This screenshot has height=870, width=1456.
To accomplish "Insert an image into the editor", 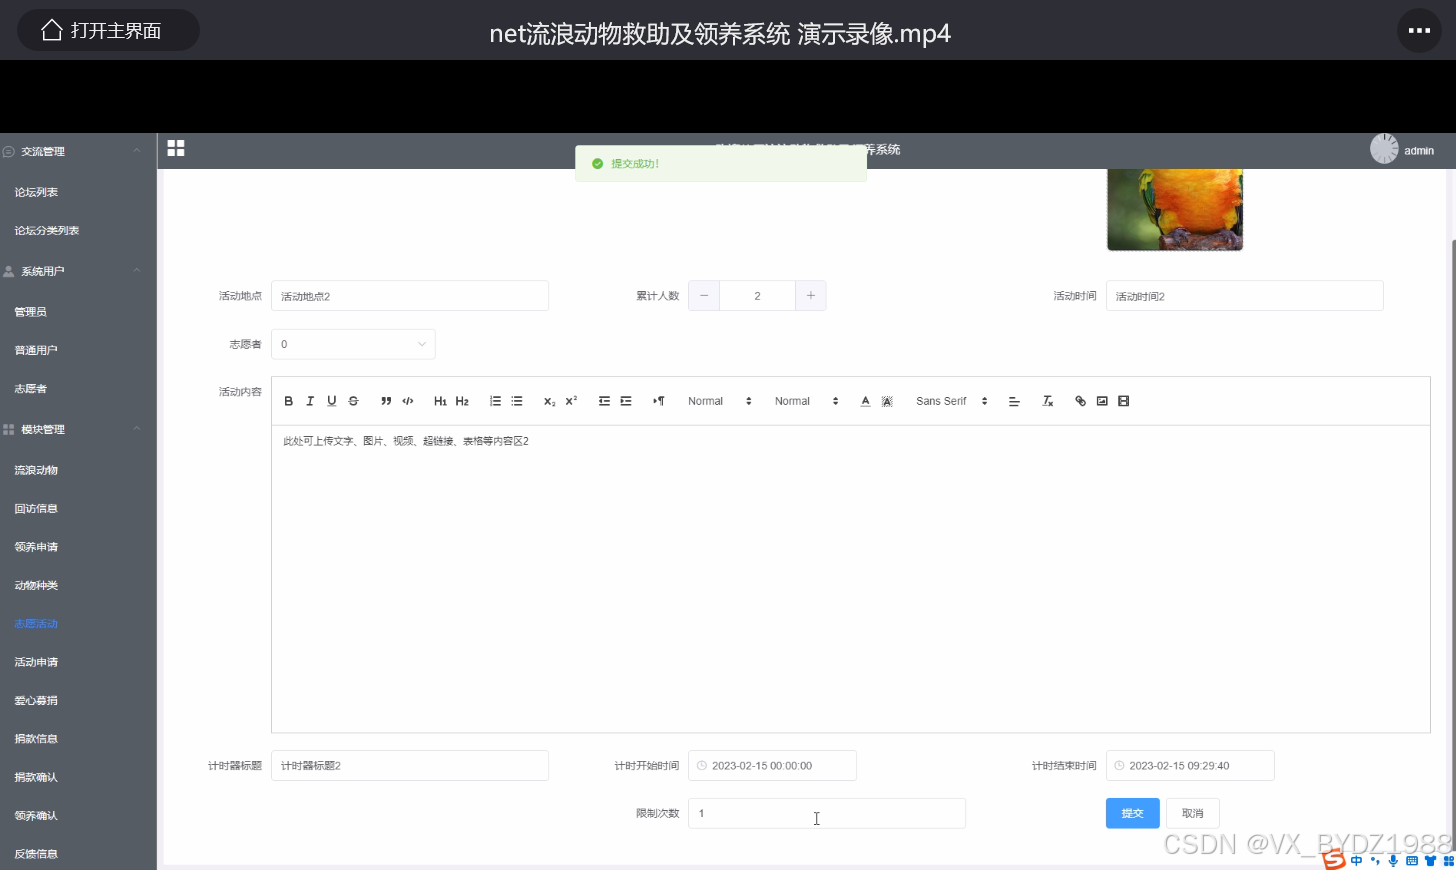I will 1102,401.
